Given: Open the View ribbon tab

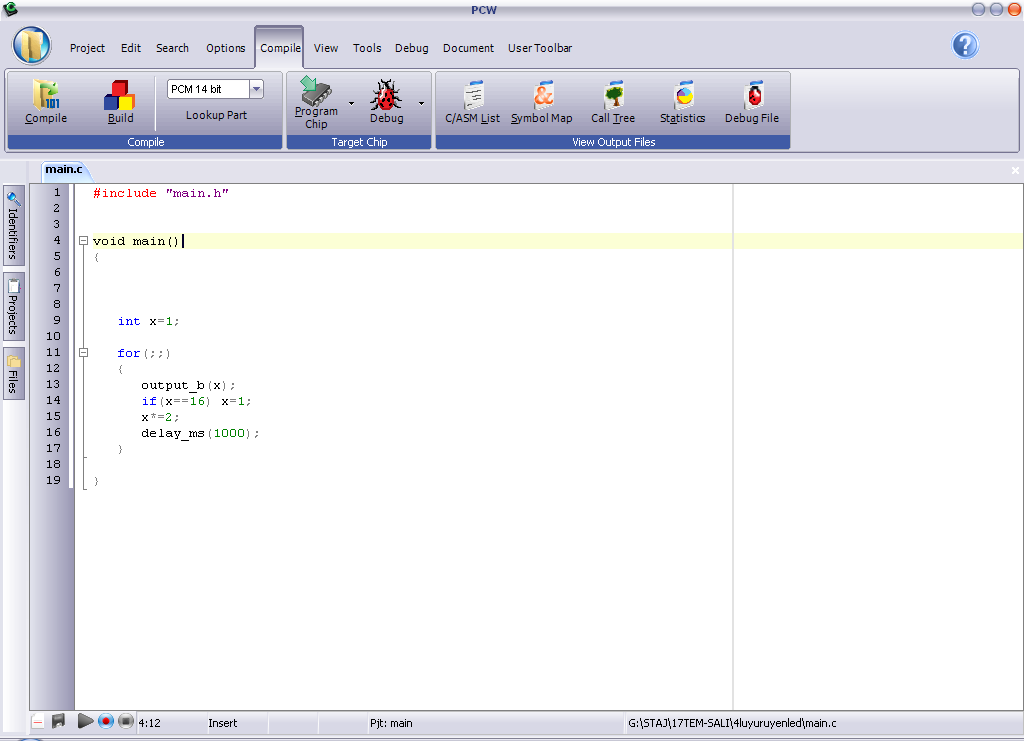Looking at the screenshot, I should (x=326, y=48).
